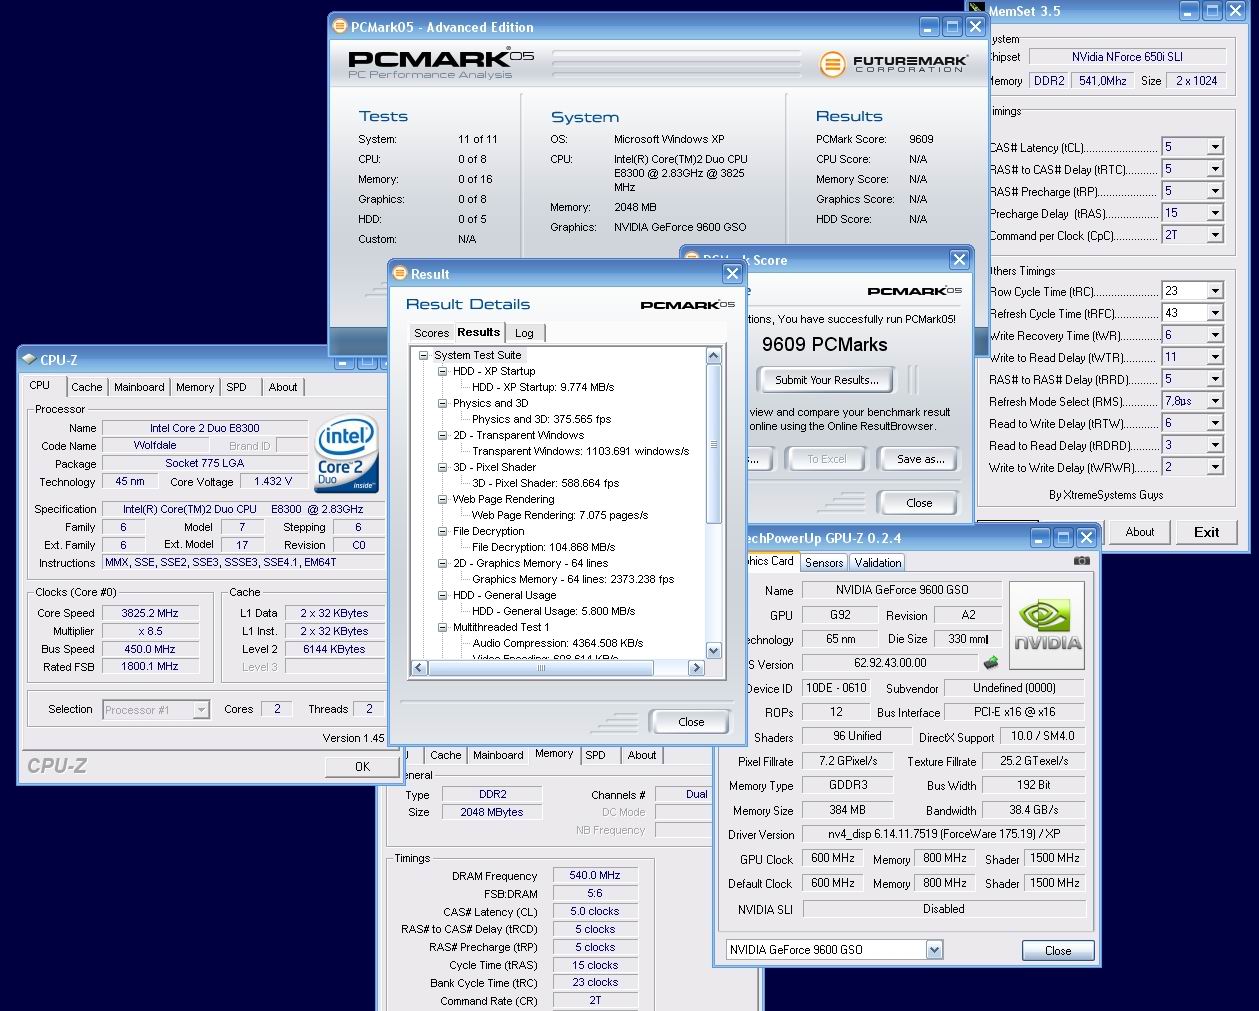
Task: Collapse the Multithreaded Test 1 node
Action: (x=443, y=627)
